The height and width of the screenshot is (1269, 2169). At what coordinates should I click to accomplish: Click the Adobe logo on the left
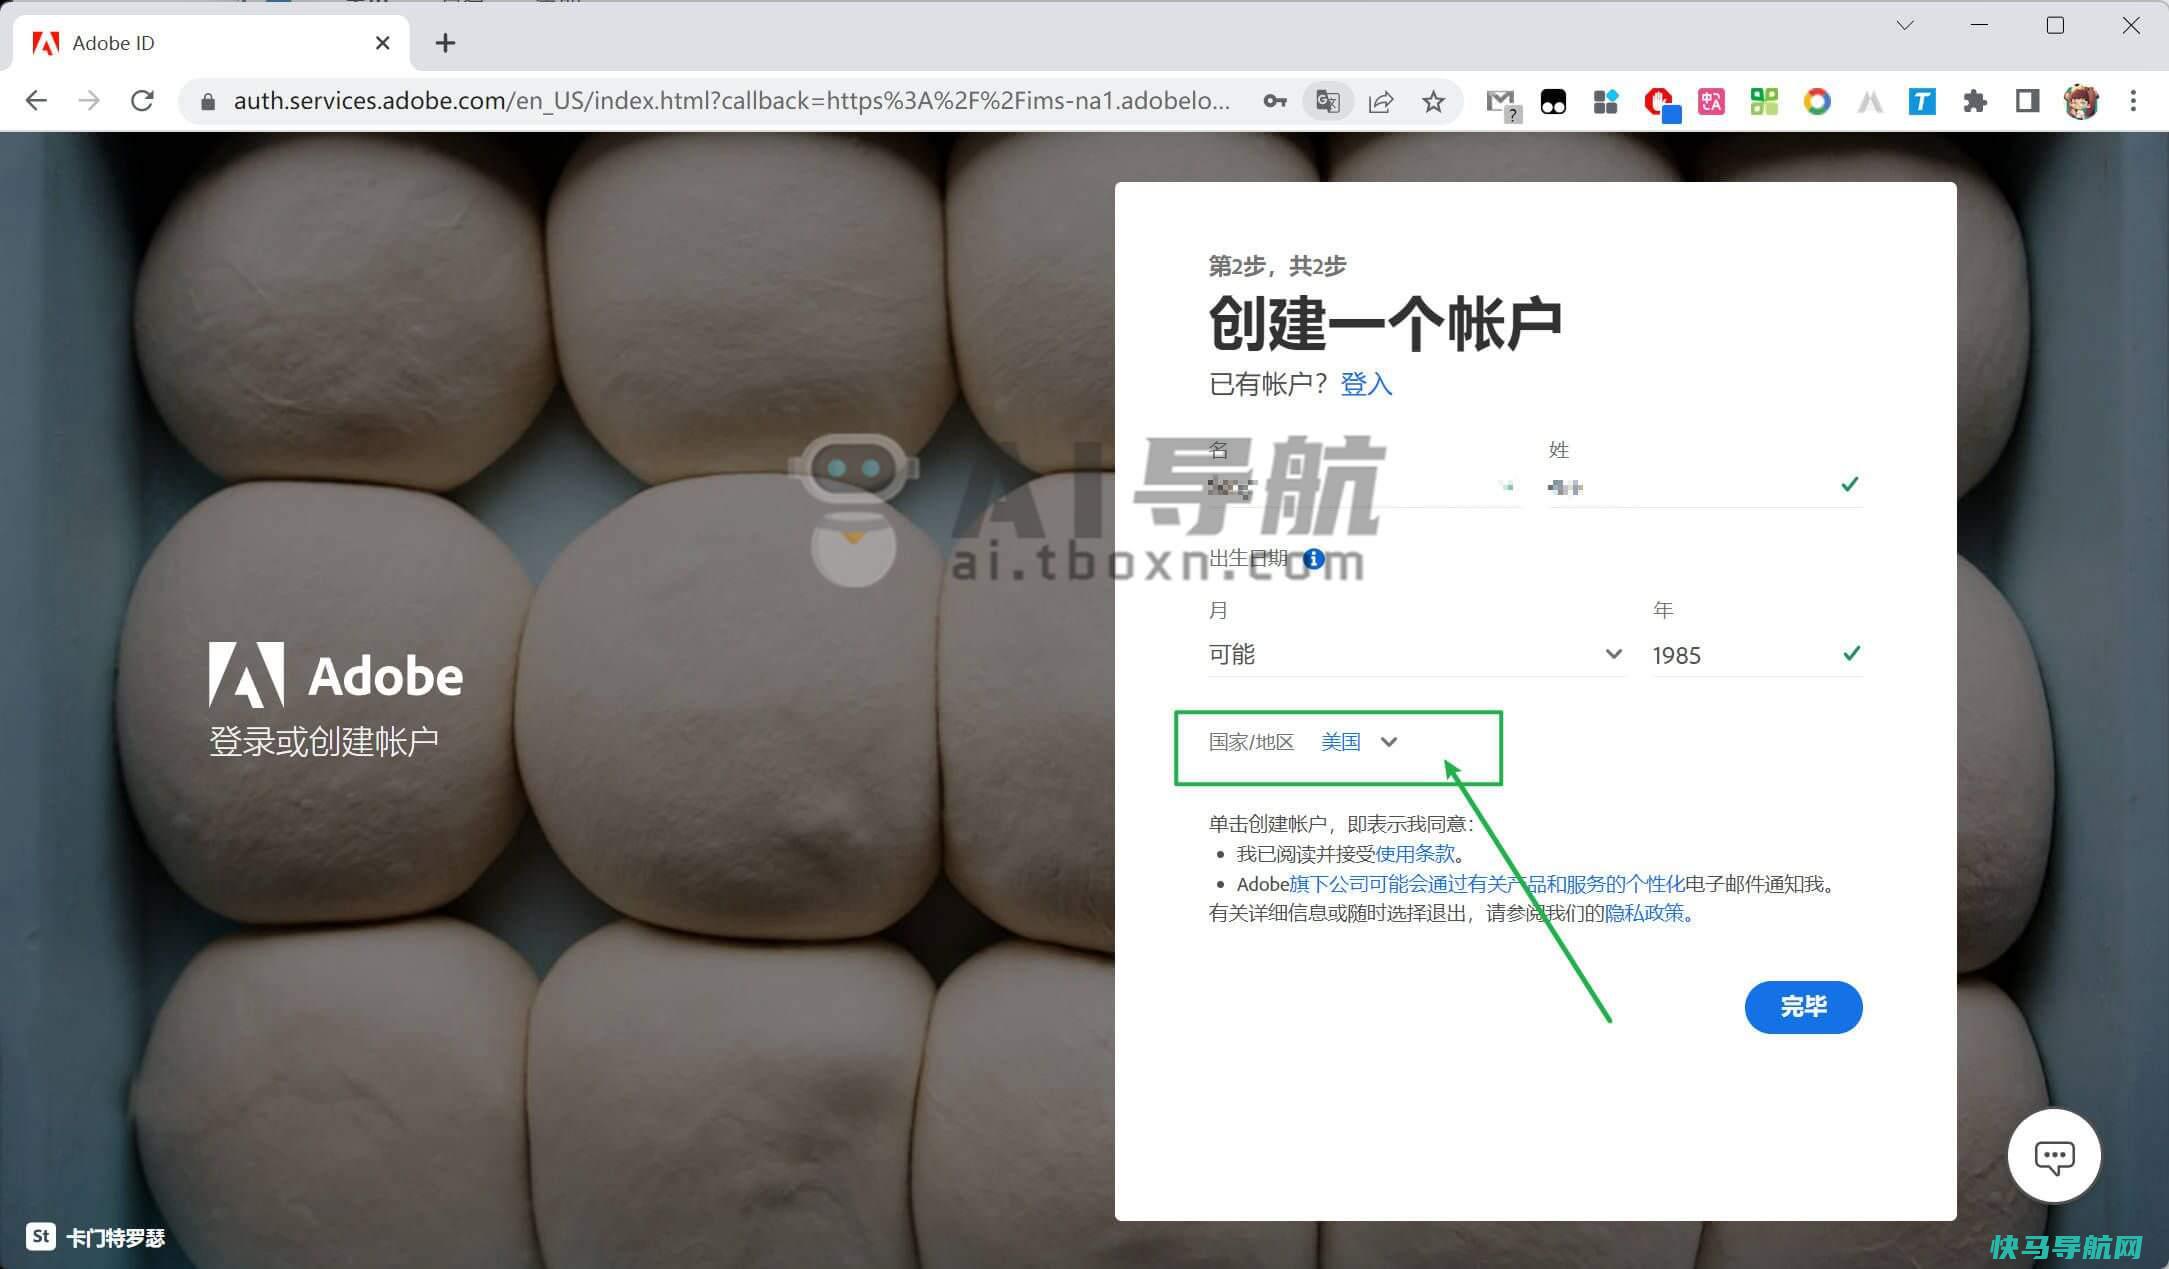[x=336, y=675]
